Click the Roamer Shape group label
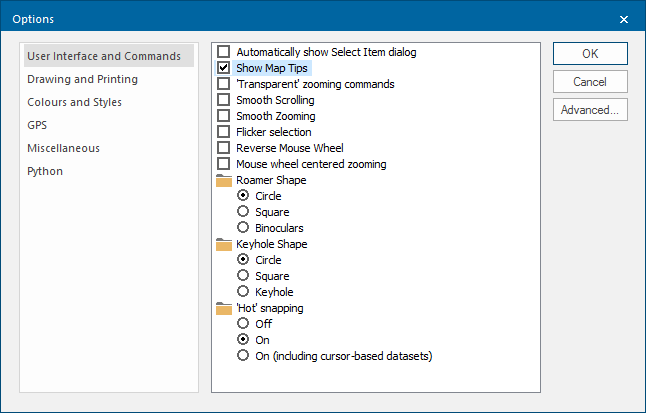The width and height of the screenshot is (646, 413). pos(271,180)
